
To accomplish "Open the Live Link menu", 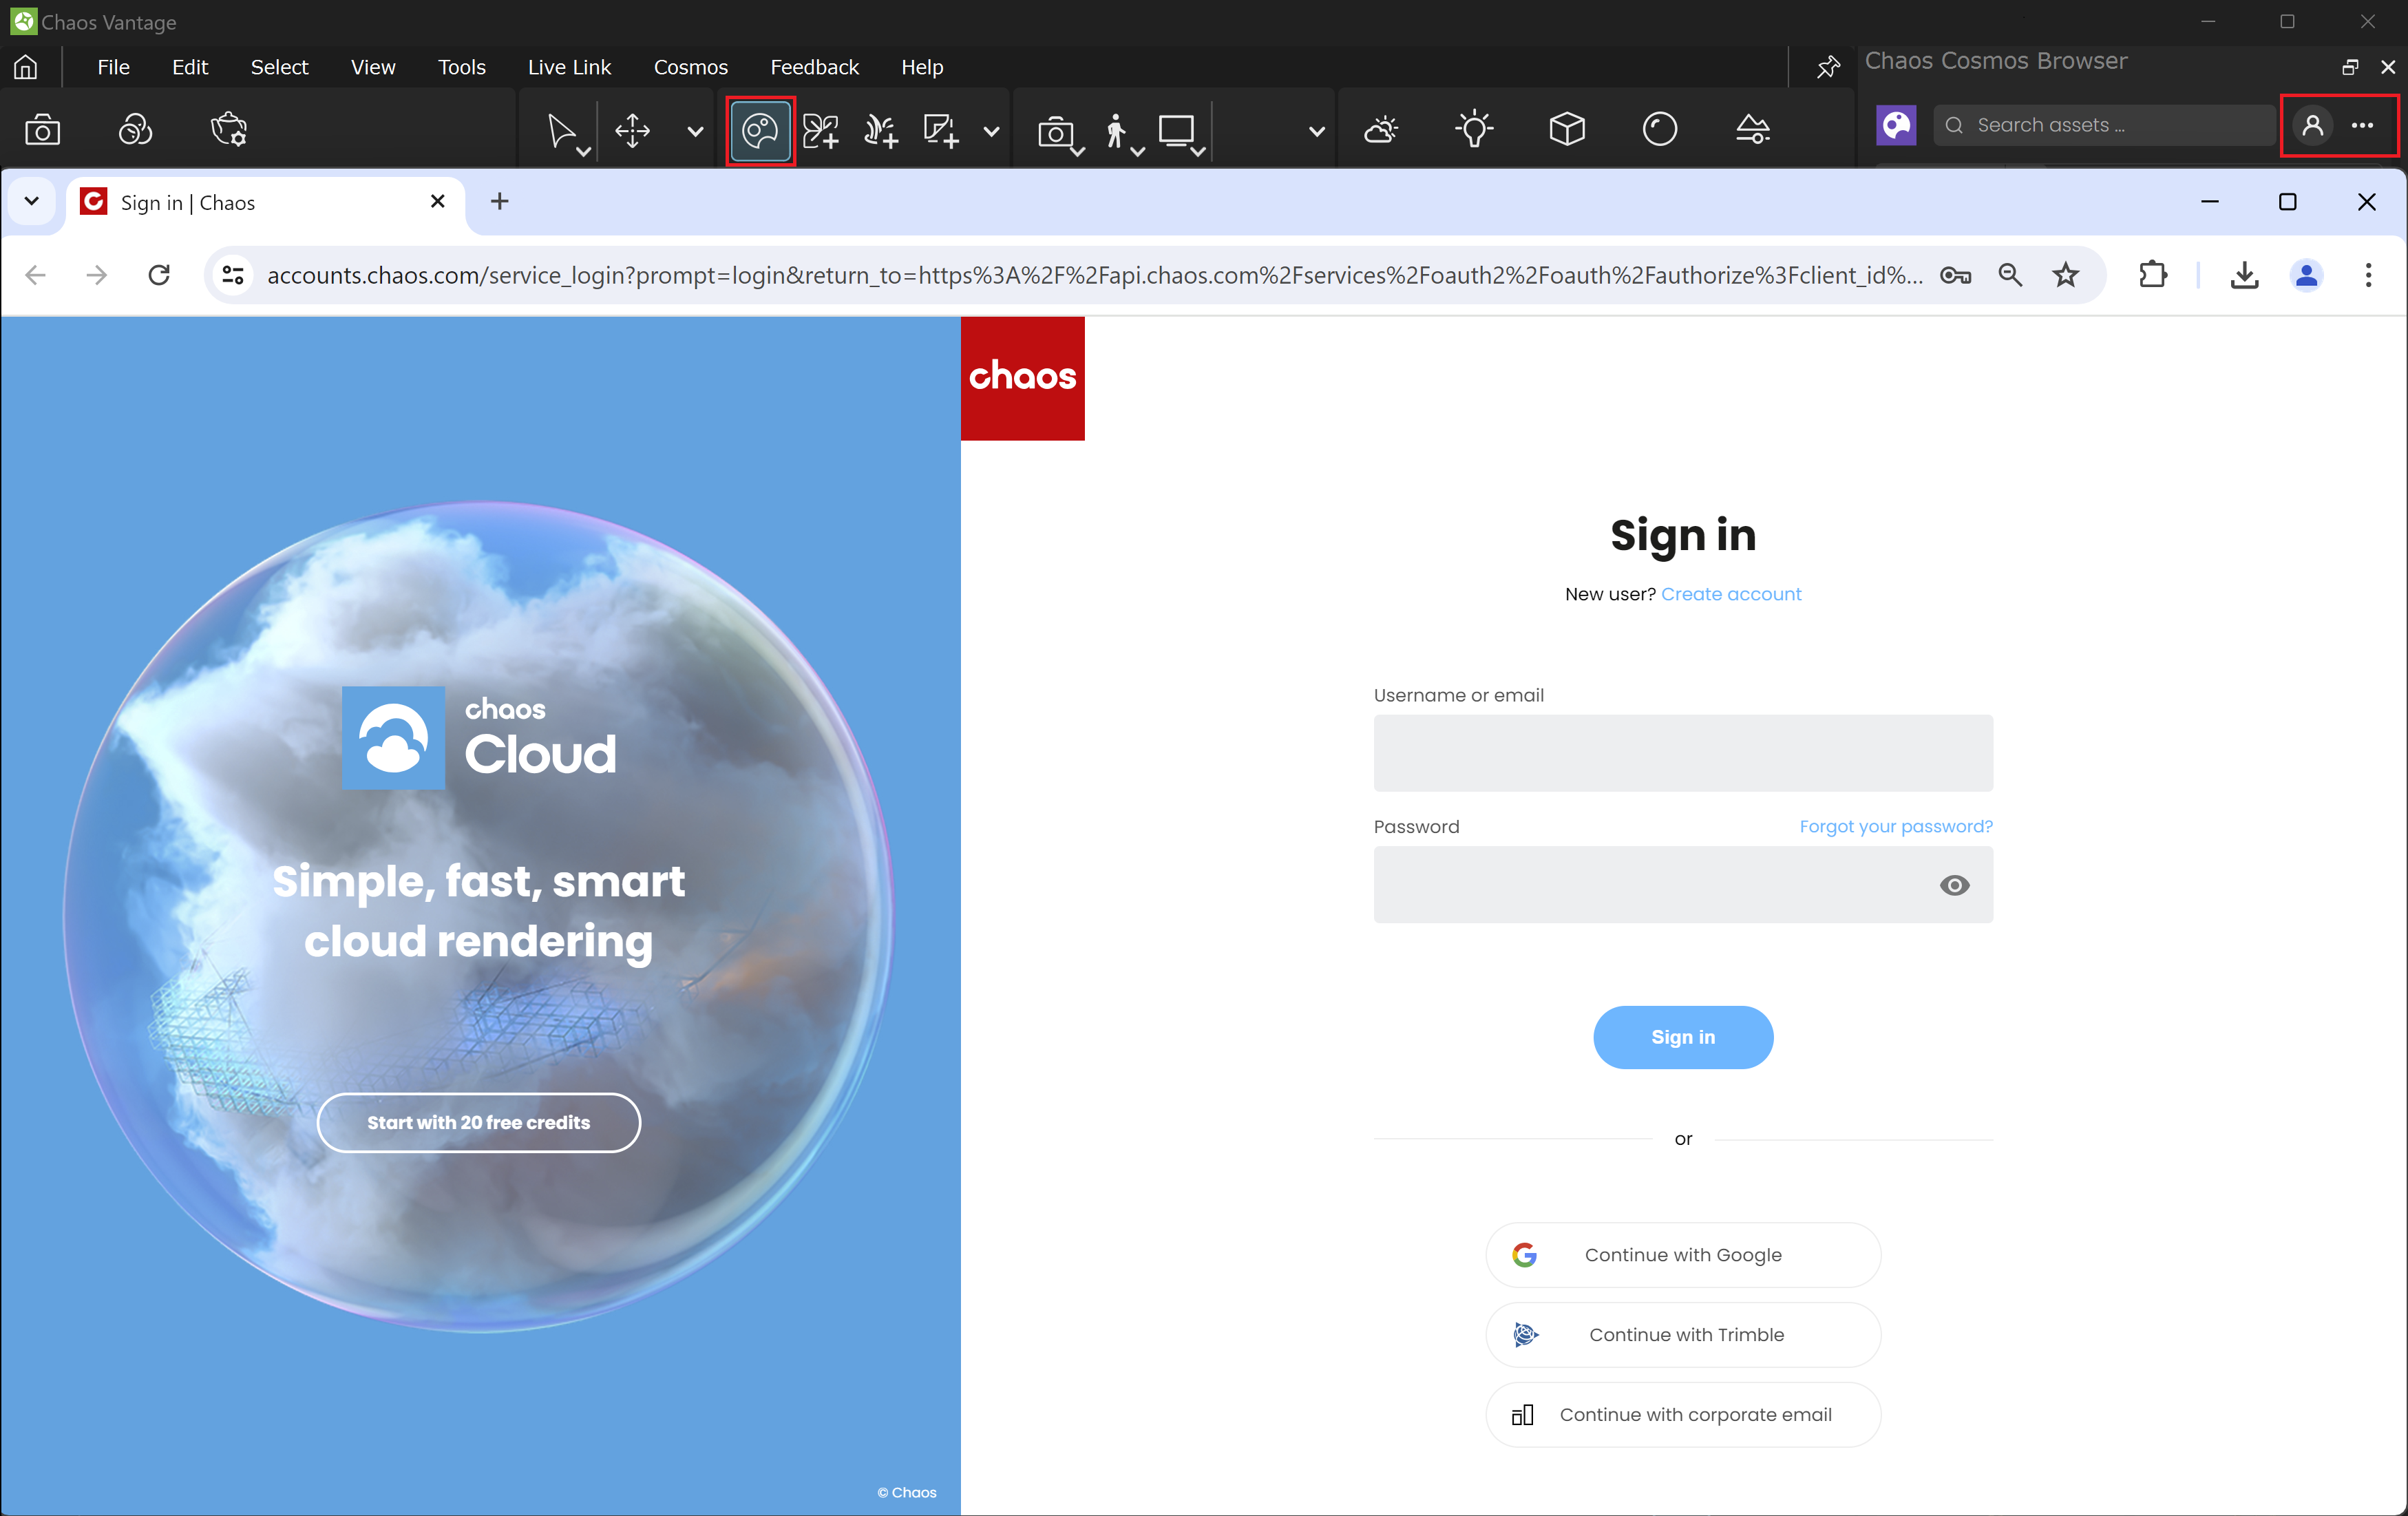I will [569, 67].
